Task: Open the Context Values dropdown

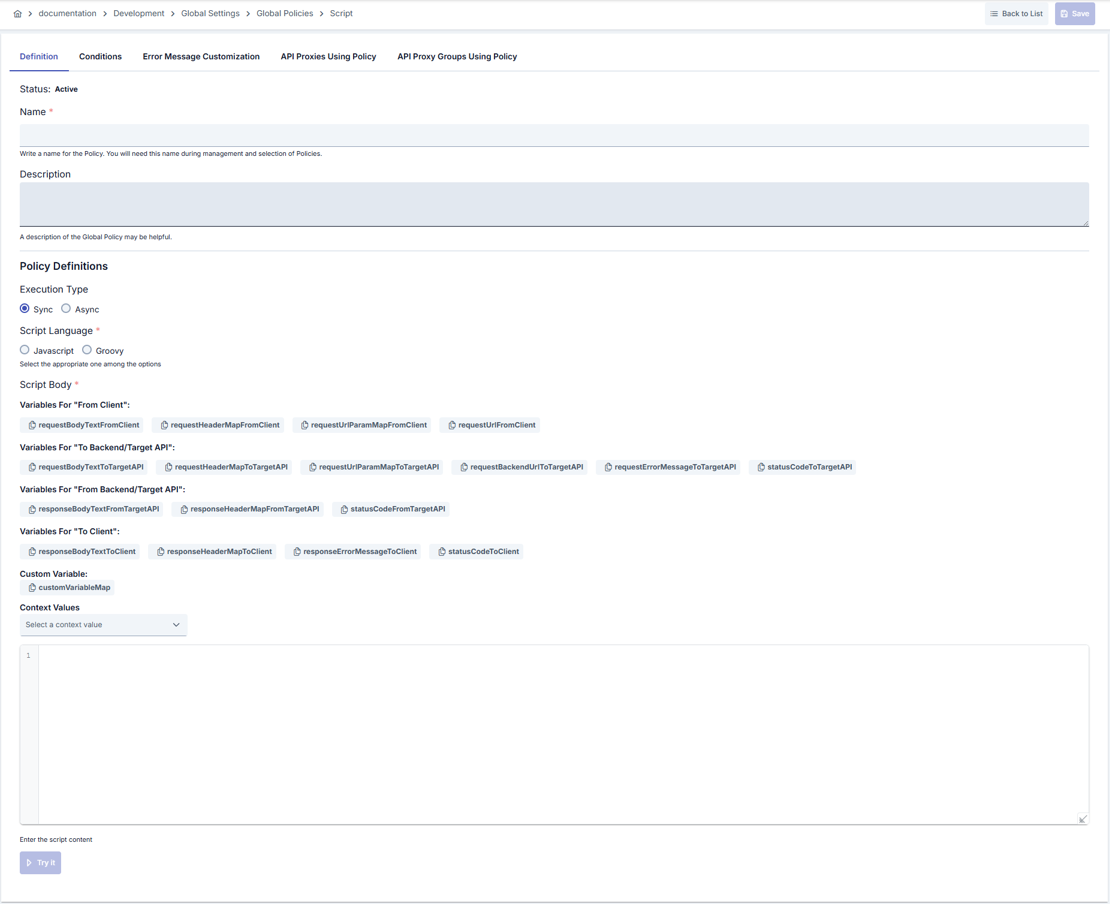Action: (103, 625)
